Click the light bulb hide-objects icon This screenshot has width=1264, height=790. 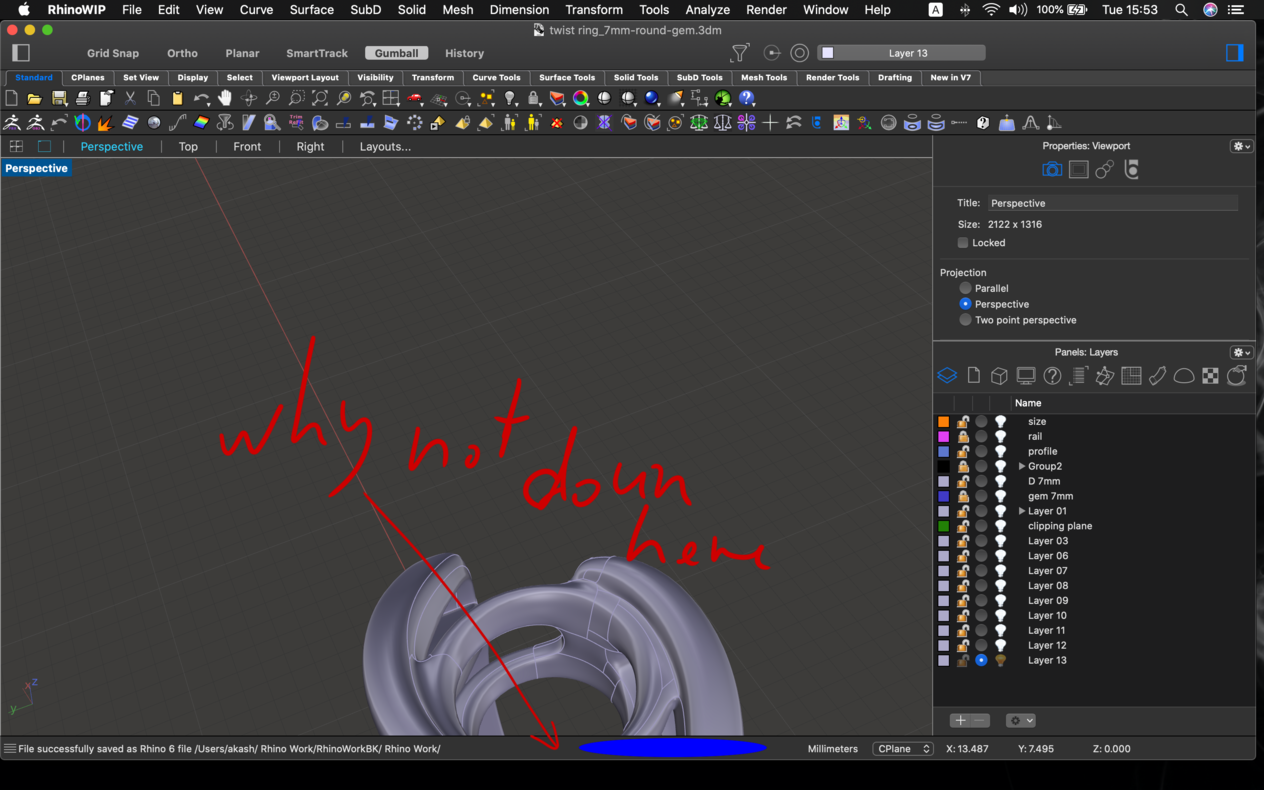(x=510, y=98)
